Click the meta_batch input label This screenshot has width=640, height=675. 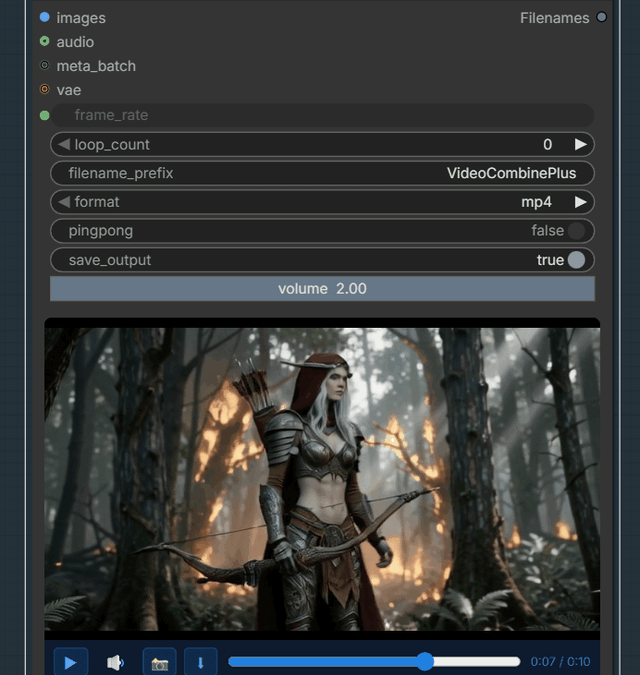coord(96,66)
